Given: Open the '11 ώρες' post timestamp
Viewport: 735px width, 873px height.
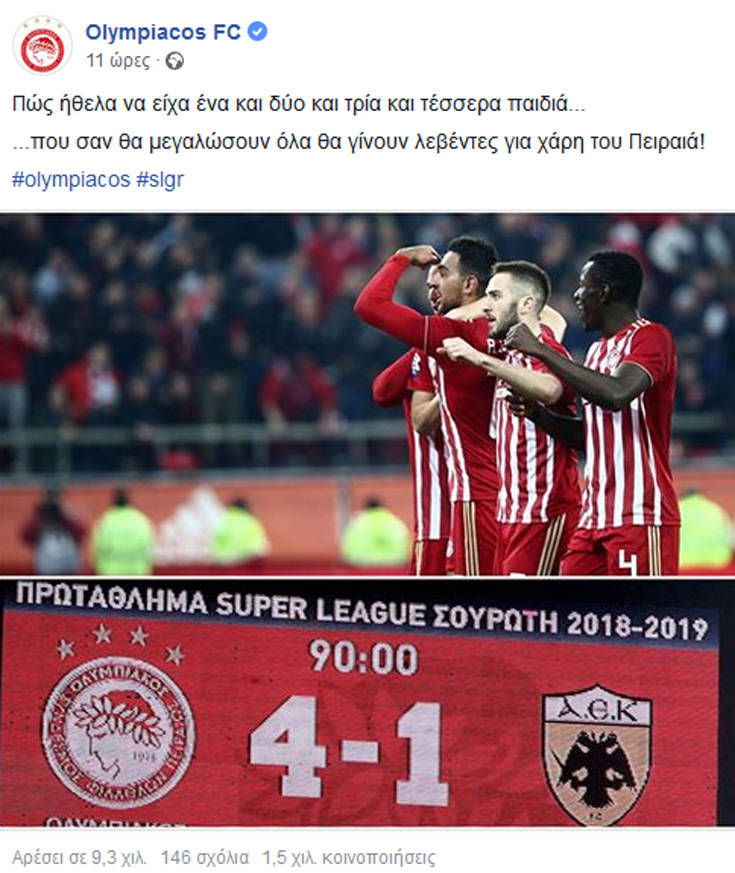Looking at the screenshot, I should 118,60.
